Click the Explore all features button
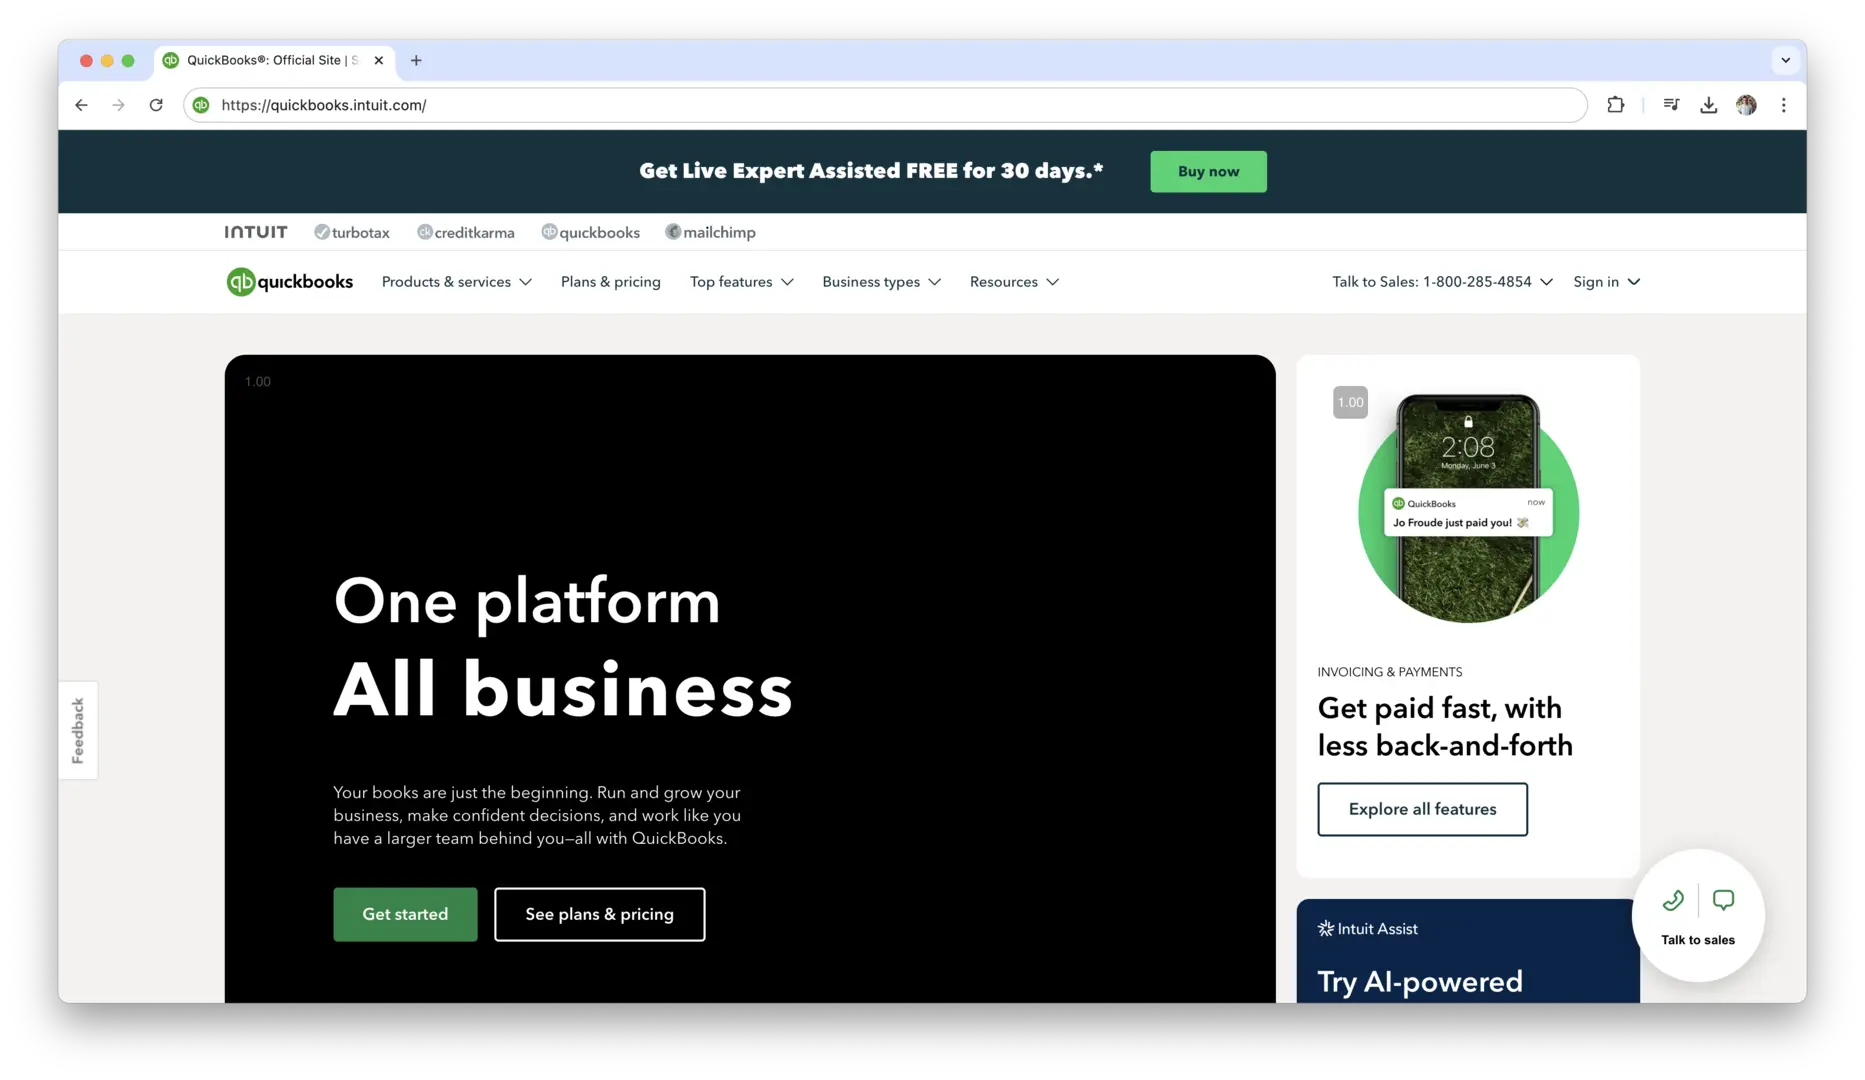The height and width of the screenshot is (1080, 1865). point(1422,809)
